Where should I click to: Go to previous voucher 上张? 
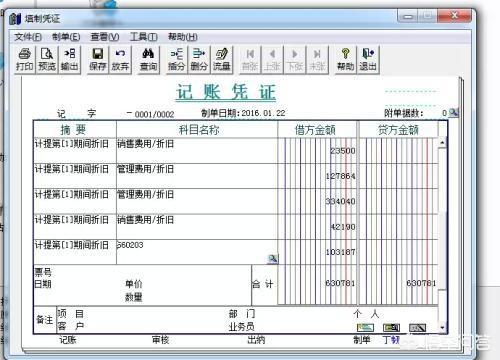click(272, 60)
